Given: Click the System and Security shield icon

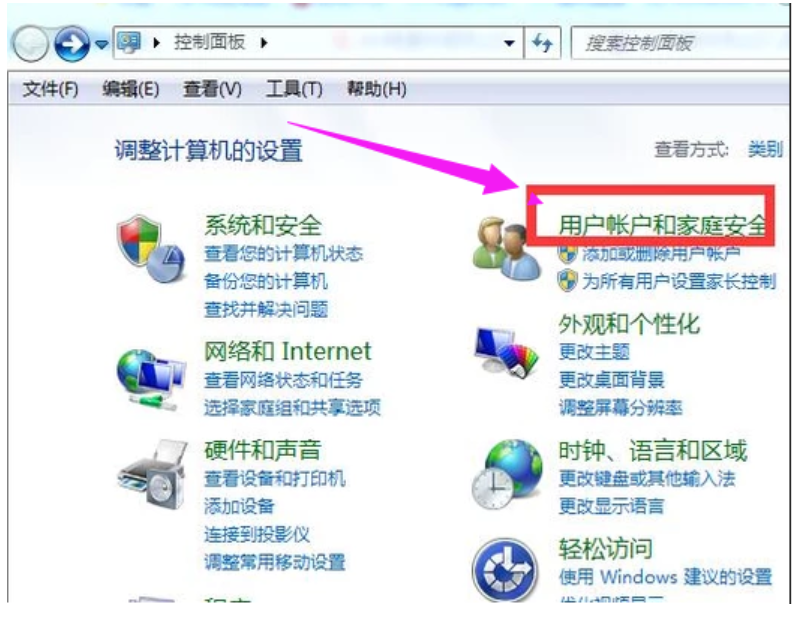Looking at the screenshot, I should click(x=151, y=248).
